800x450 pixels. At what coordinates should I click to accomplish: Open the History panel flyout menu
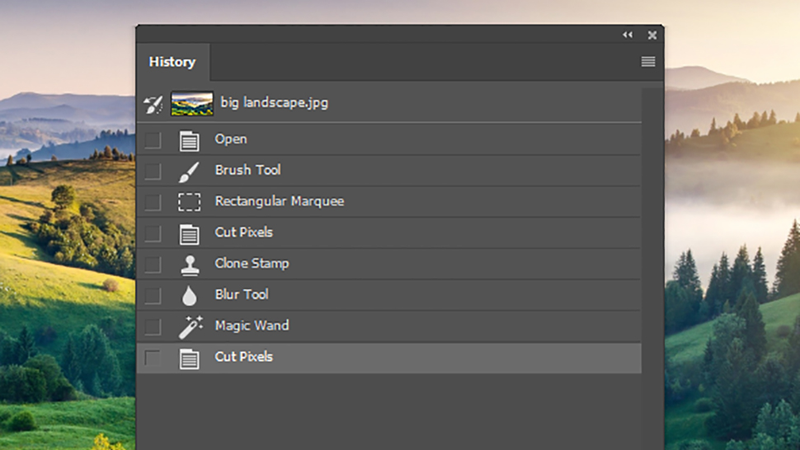[x=648, y=62]
